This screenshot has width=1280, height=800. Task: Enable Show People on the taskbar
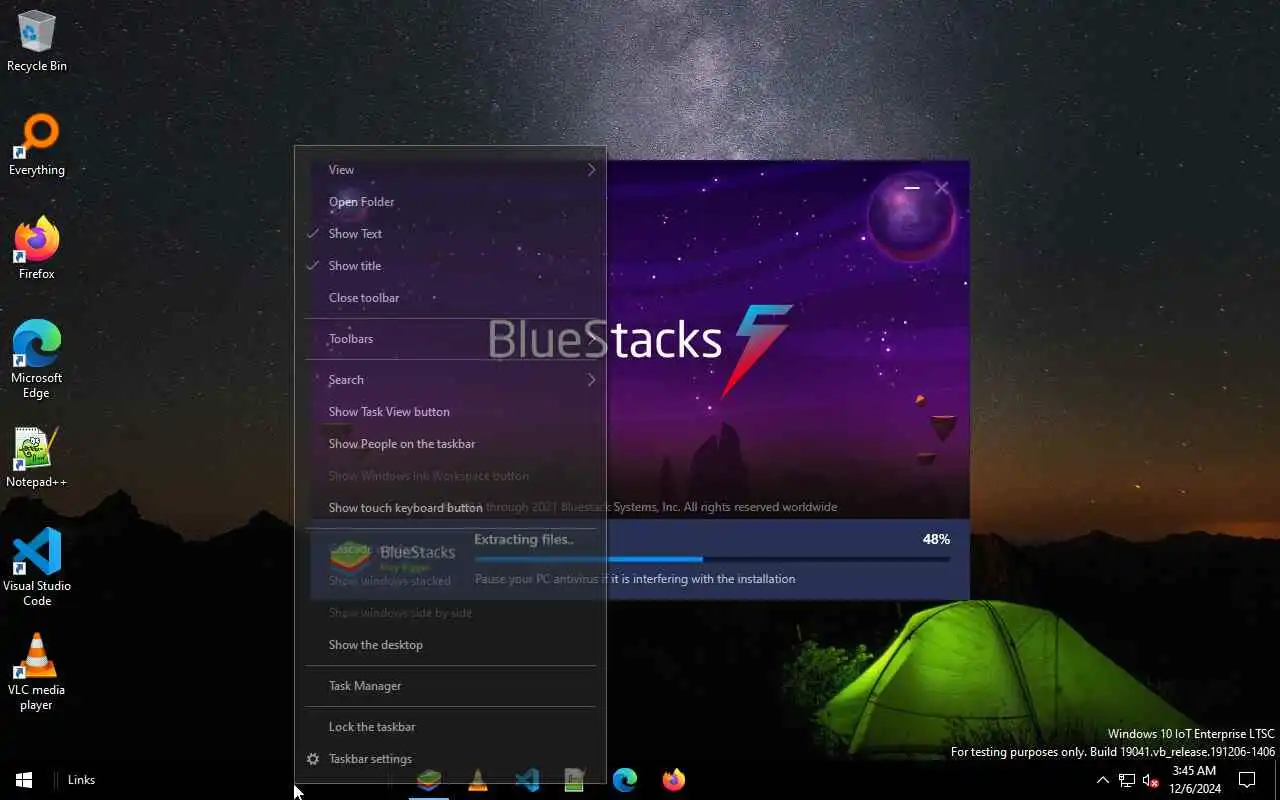(451, 444)
